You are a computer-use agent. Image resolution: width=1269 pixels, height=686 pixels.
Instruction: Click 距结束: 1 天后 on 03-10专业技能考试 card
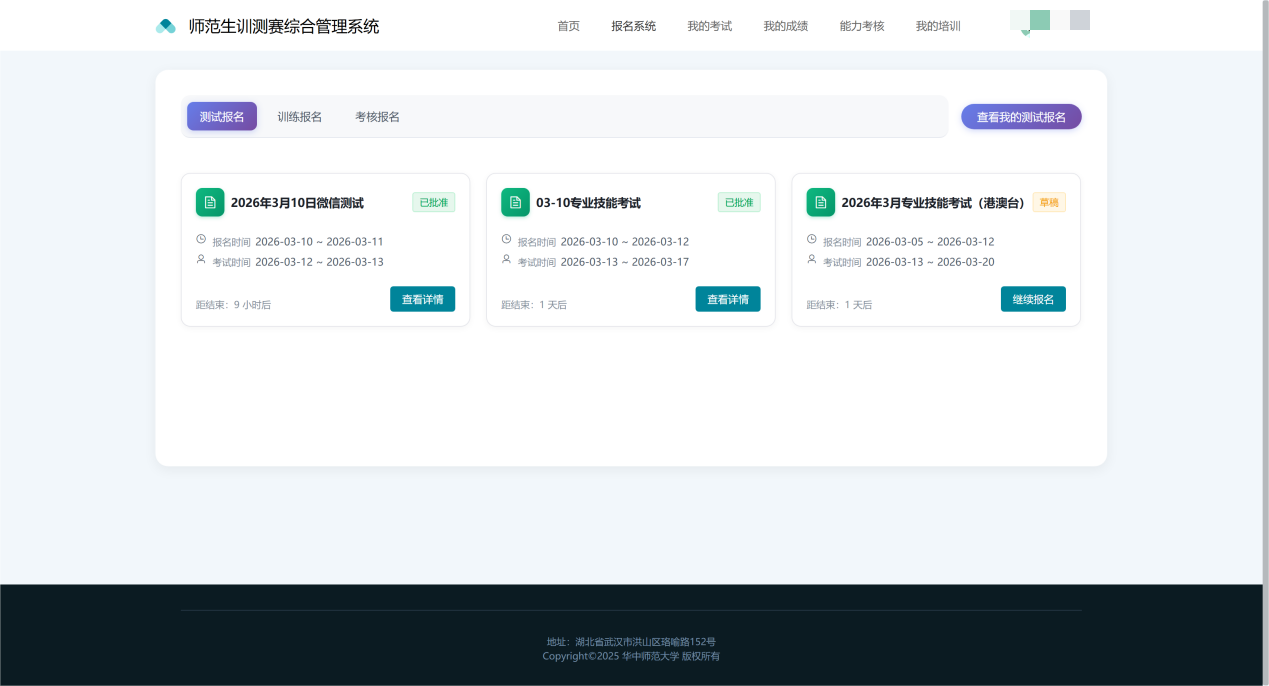534,304
